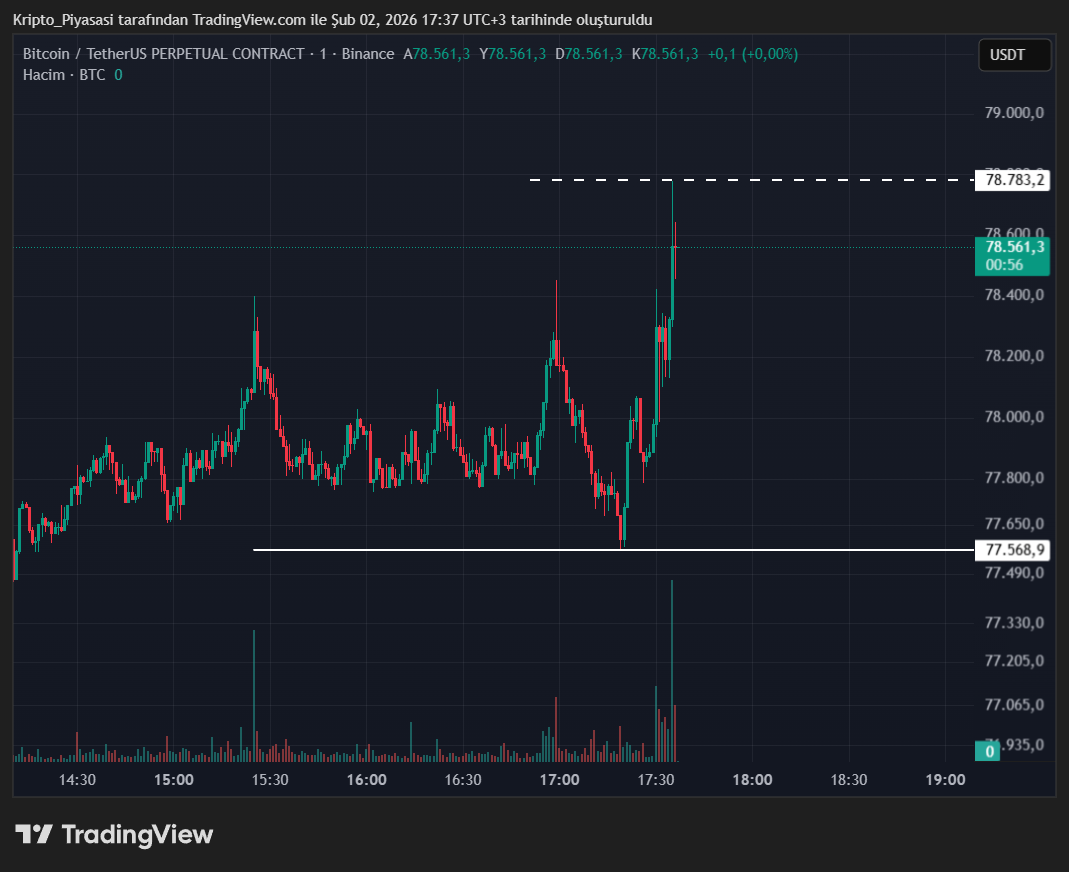This screenshot has height=872, width=1069.
Task: Click the +0,1 (+0,00%) change value in header
Action: coord(752,54)
